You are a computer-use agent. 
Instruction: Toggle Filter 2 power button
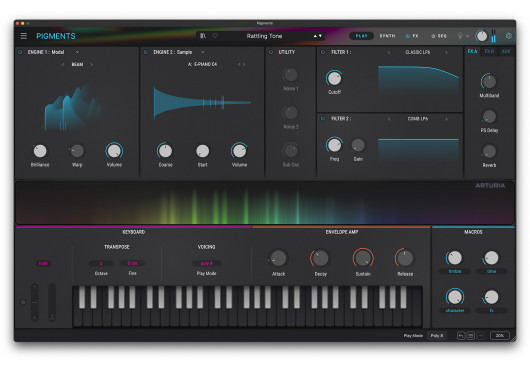323,119
